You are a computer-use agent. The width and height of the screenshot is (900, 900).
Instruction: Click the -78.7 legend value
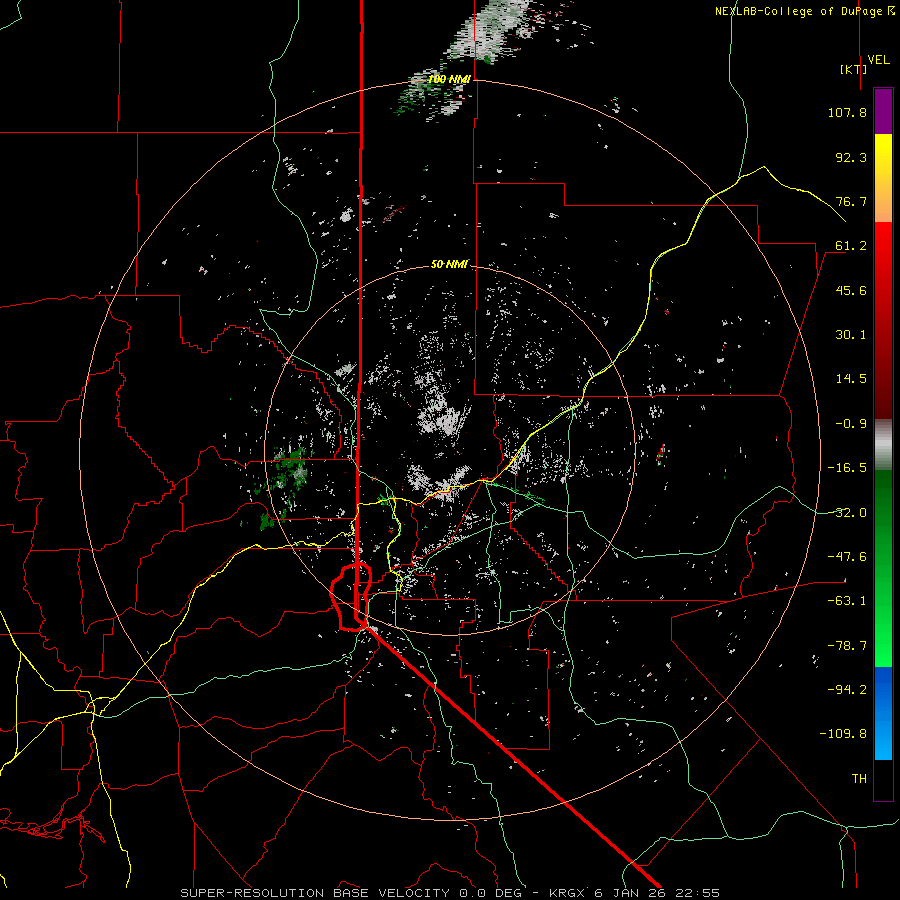(847, 646)
